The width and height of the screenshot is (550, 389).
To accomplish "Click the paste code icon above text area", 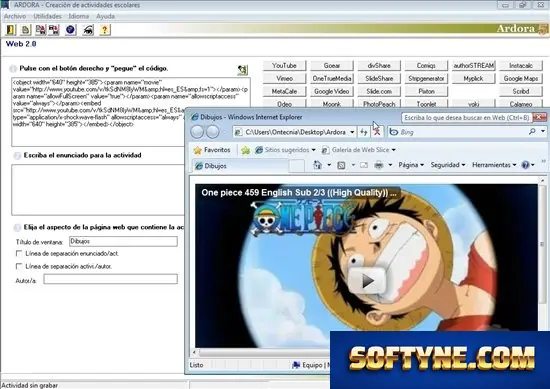I will coord(242,69).
